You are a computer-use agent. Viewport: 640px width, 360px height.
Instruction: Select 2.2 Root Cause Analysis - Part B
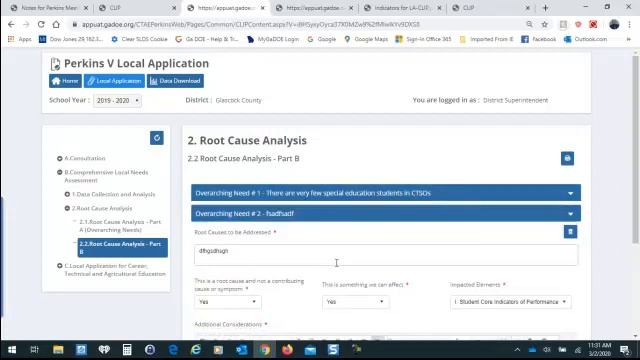click(122, 248)
